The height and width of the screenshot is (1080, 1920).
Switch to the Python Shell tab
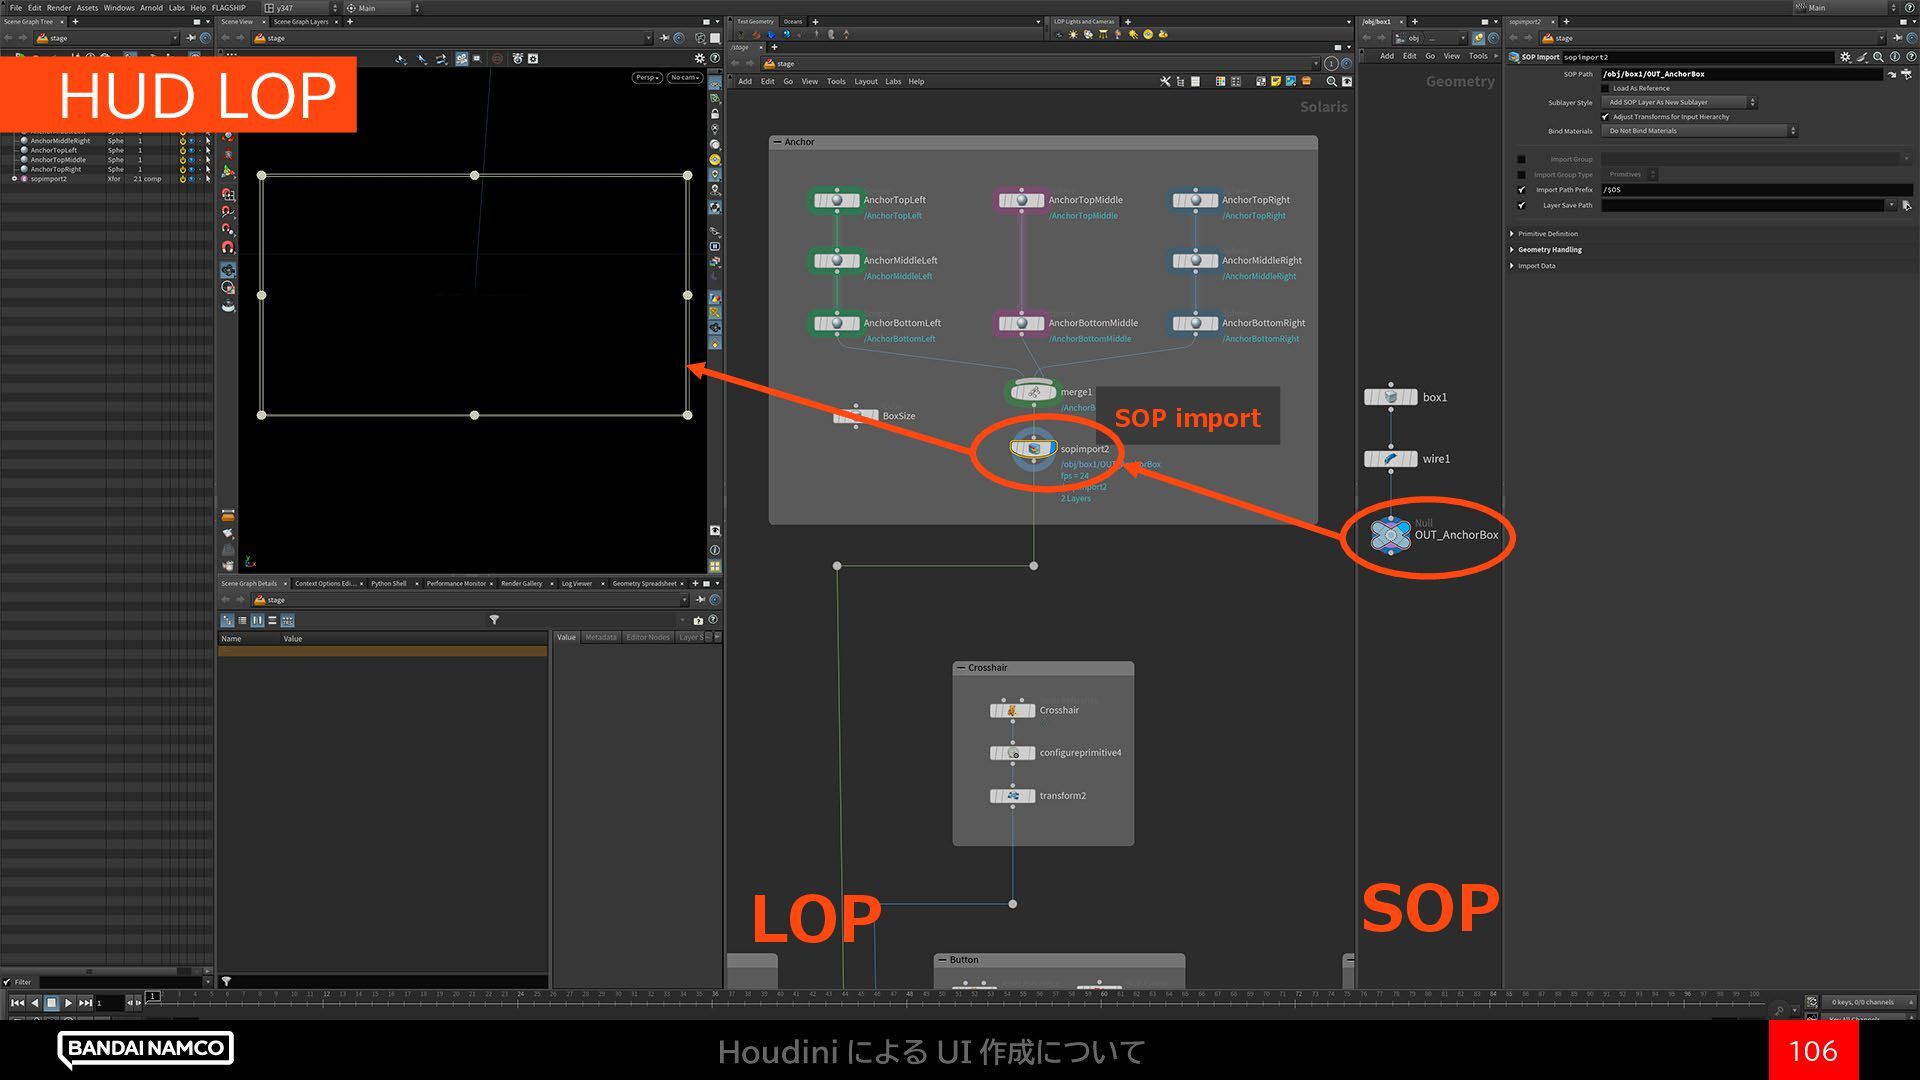pyautogui.click(x=388, y=583)
